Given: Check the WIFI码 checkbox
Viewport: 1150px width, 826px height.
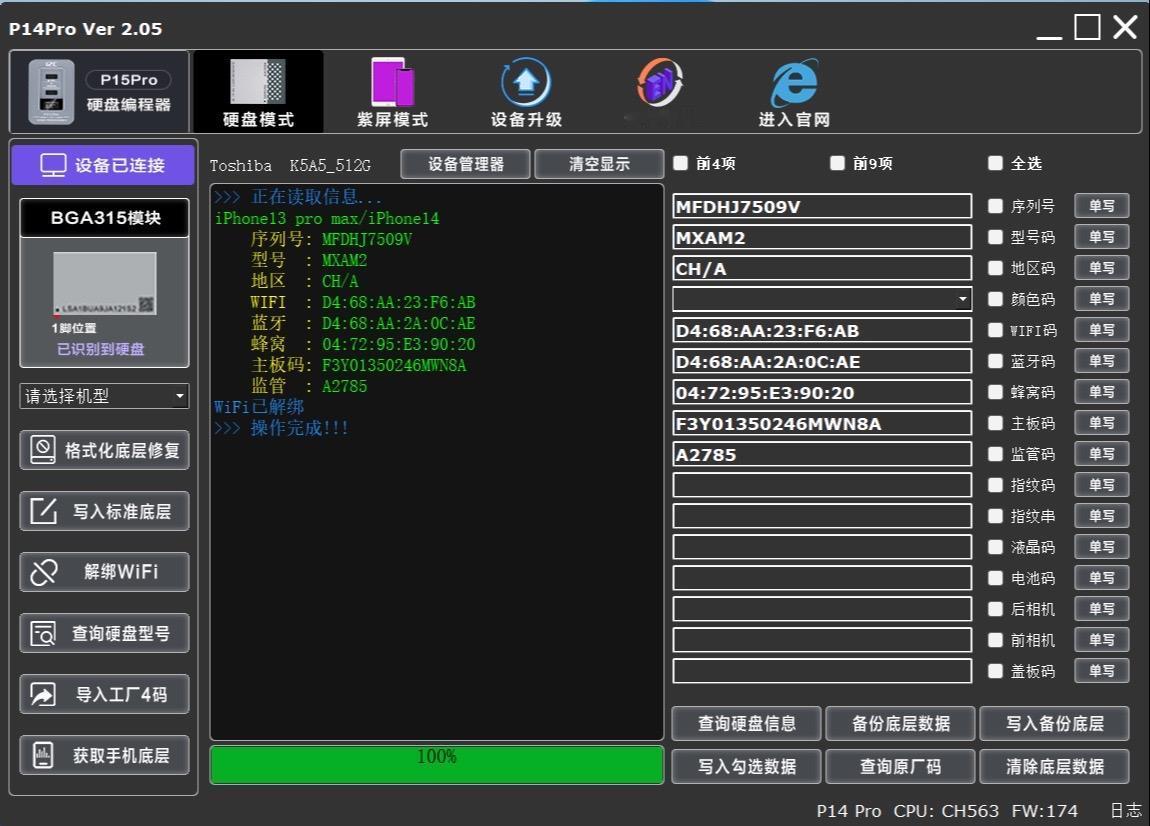Looking at the screenshot, I should point(995,330).
